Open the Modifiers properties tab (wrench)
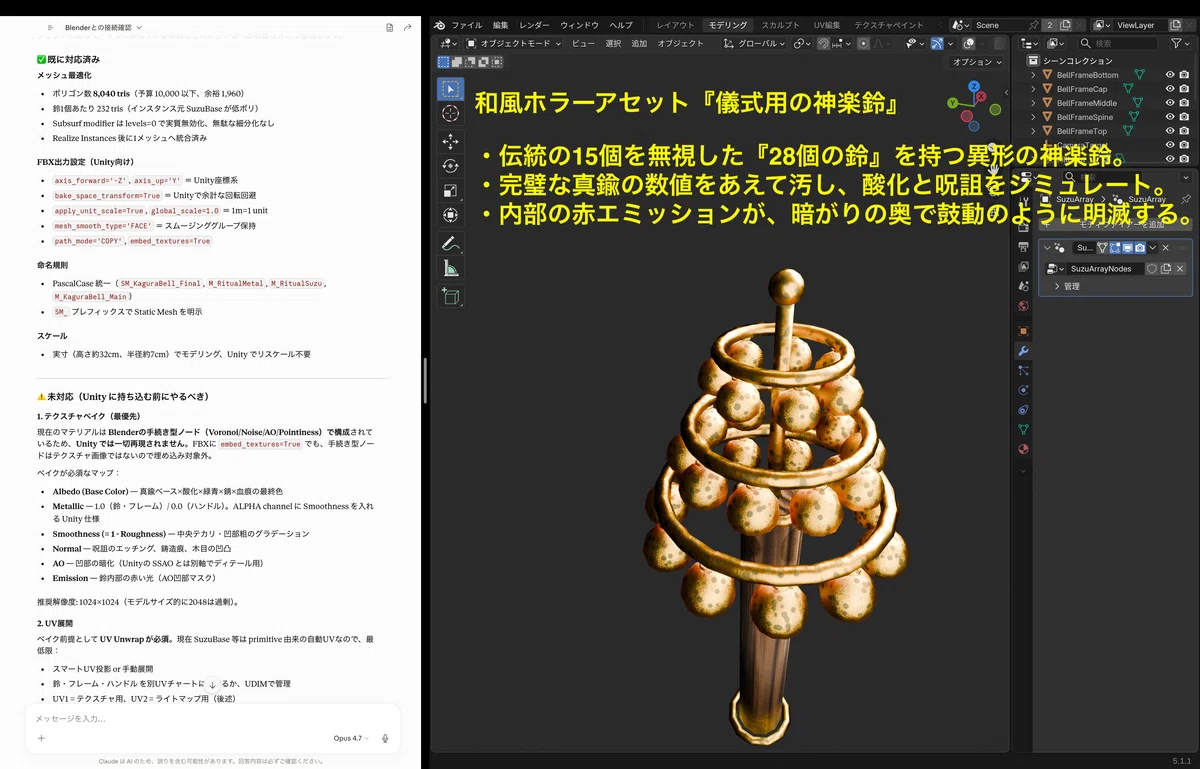Screen dimensions: 1200x769 coord(1023,351)
